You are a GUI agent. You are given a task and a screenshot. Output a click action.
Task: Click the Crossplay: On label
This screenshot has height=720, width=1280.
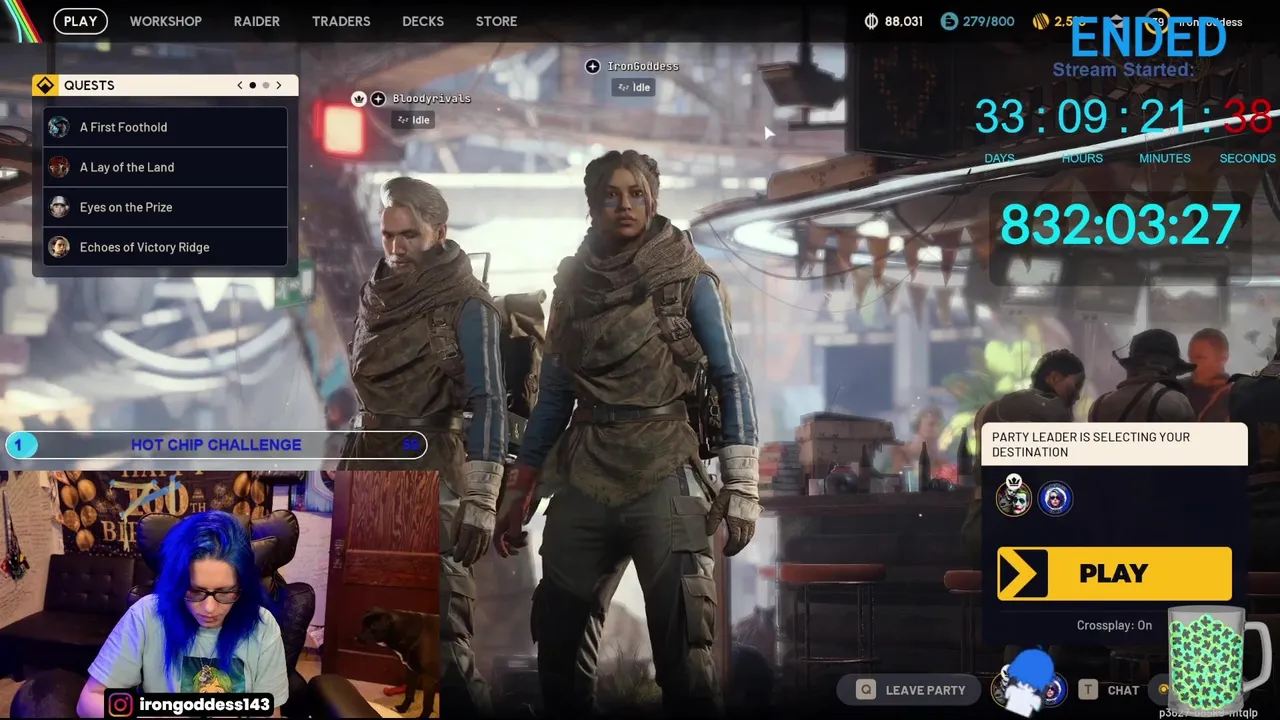(1114, 625)
